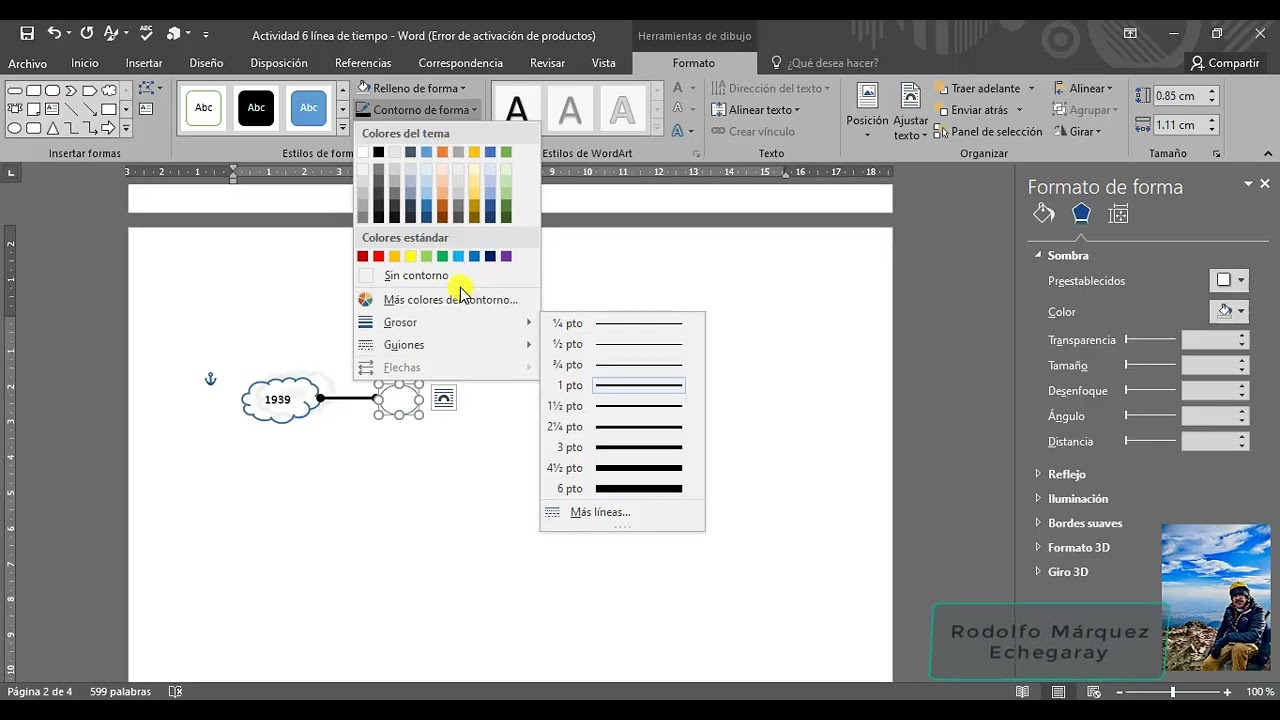1280x720 pixels.
Task: Save the document with the disk icon
Action: [27, 34]
